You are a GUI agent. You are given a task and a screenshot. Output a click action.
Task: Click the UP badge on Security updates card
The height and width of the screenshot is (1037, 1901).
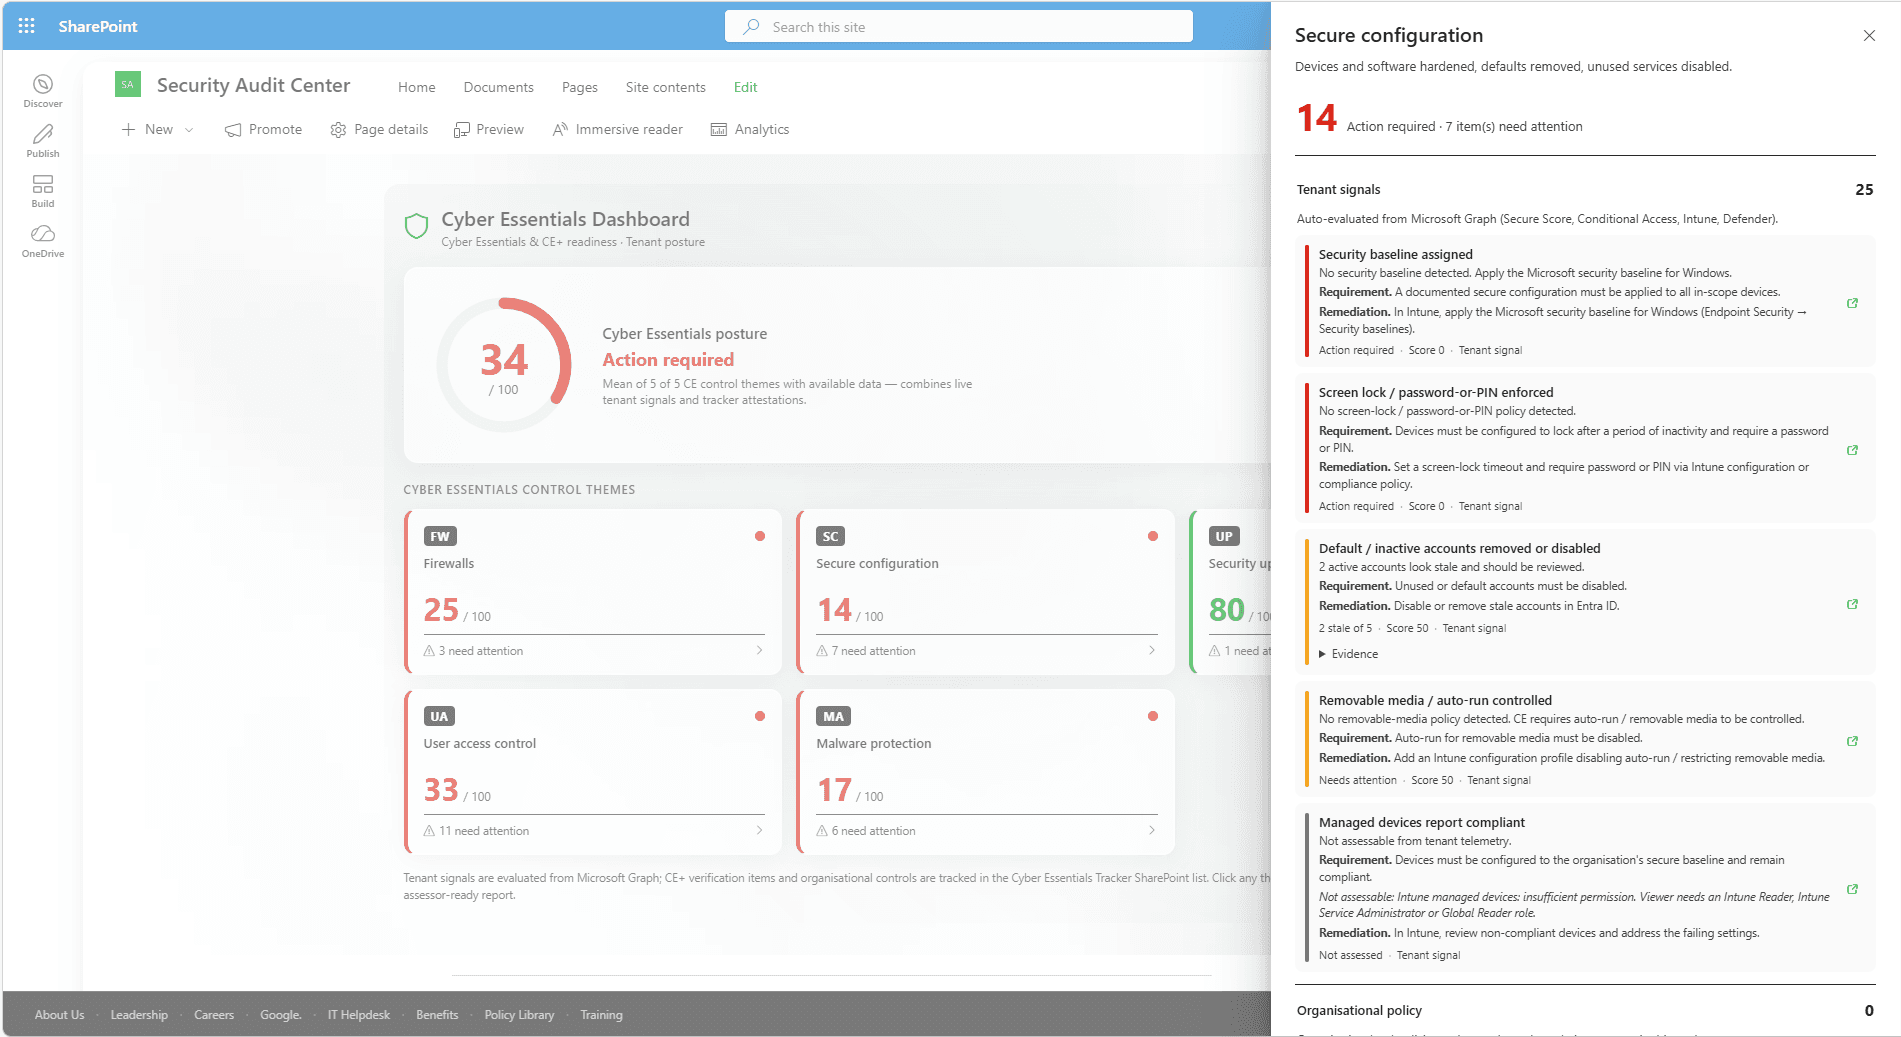point(1224,536)
